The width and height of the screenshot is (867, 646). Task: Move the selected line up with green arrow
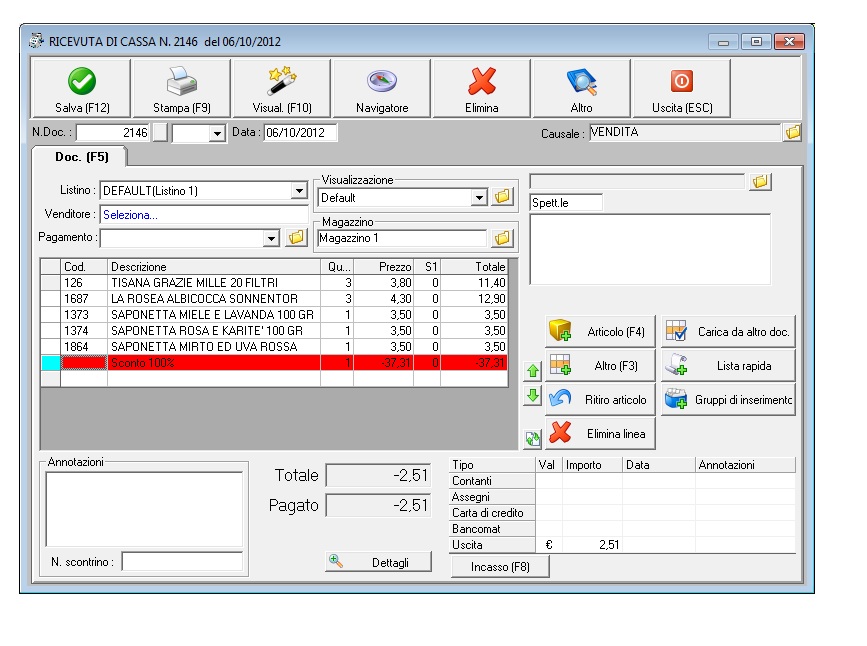(x=533, y=371)
